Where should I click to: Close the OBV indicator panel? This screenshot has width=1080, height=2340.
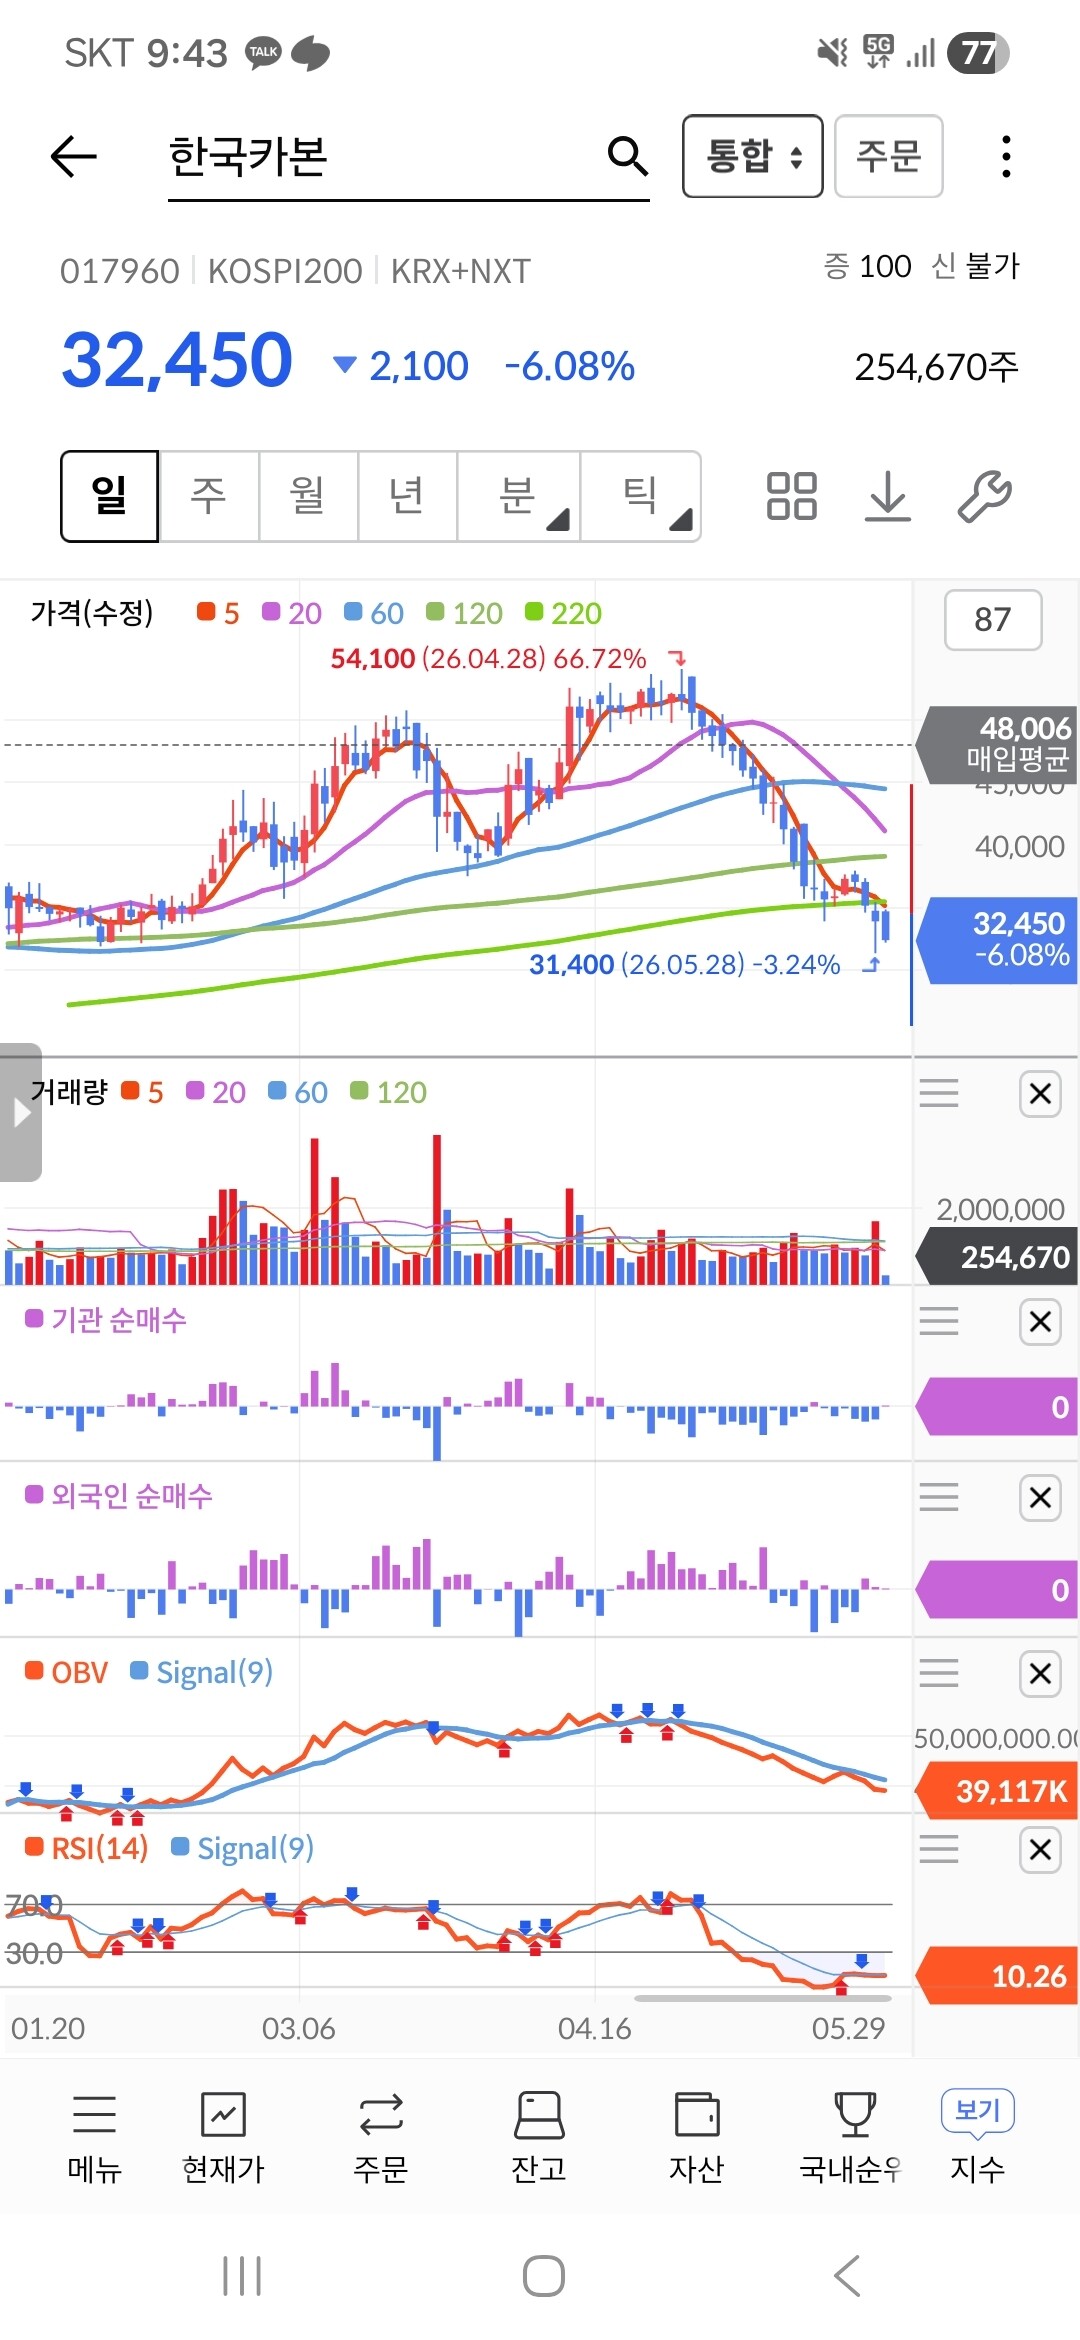point(1040,1673)
